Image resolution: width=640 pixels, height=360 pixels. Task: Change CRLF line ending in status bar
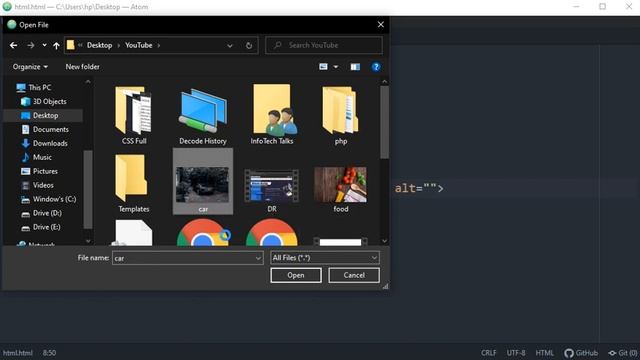click(489, 353)
